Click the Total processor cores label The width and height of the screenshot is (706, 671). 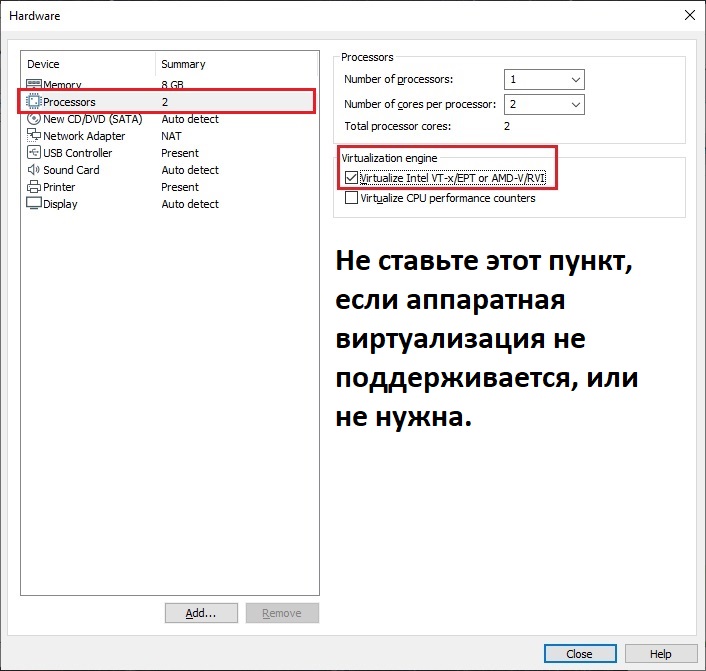(x=398, y=126)
